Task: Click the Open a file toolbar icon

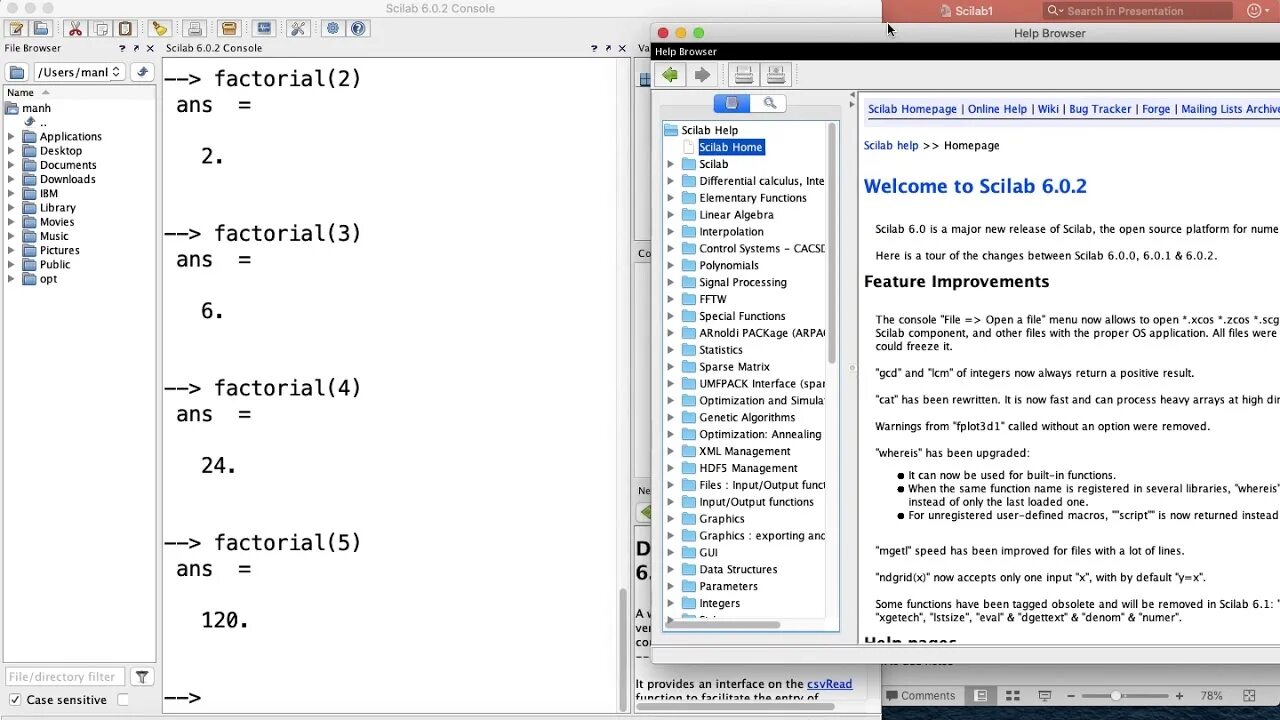Action: (x=41, y=29)
